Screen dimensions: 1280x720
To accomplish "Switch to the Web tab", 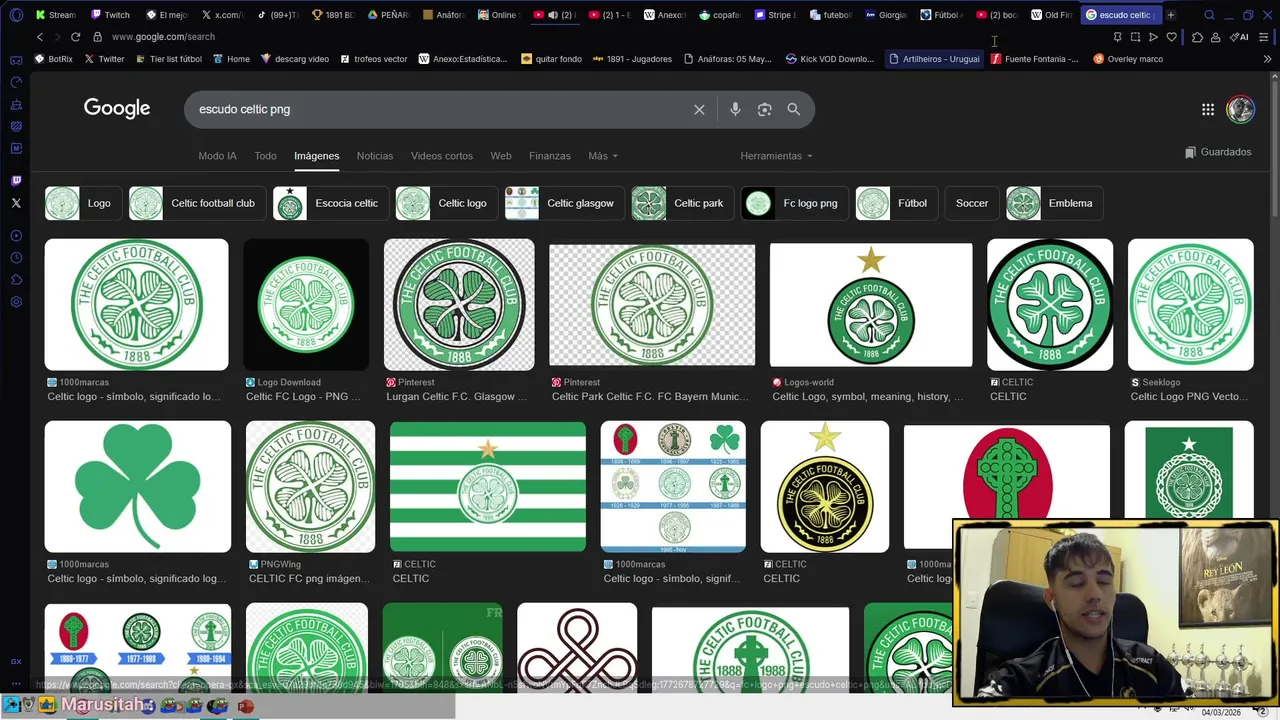I will pyautogui.click(x=501, y=156).
